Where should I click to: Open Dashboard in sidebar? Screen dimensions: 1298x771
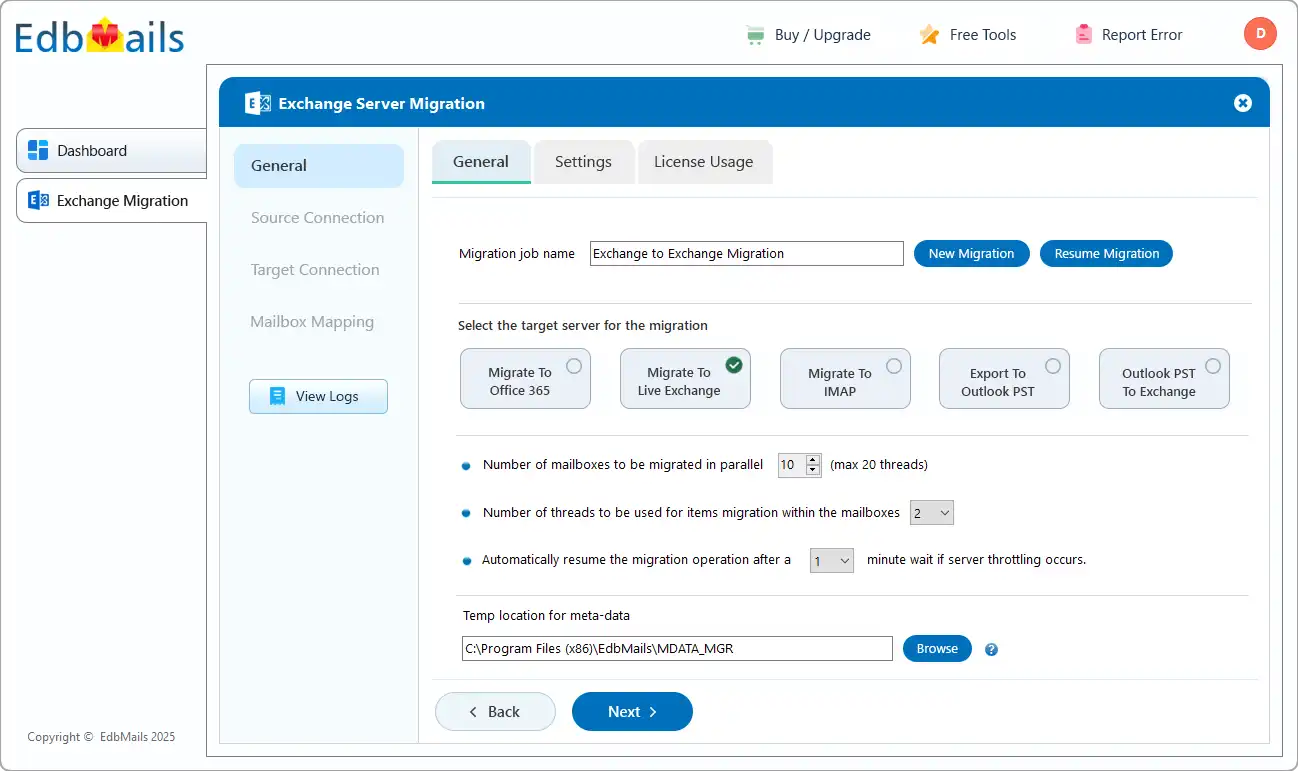[111, 150]
